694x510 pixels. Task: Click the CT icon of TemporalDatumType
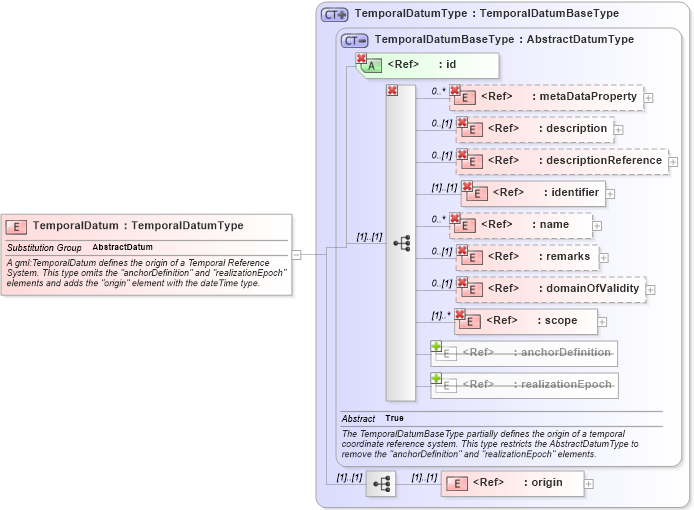pyautogui.click(x=335, y=15)
